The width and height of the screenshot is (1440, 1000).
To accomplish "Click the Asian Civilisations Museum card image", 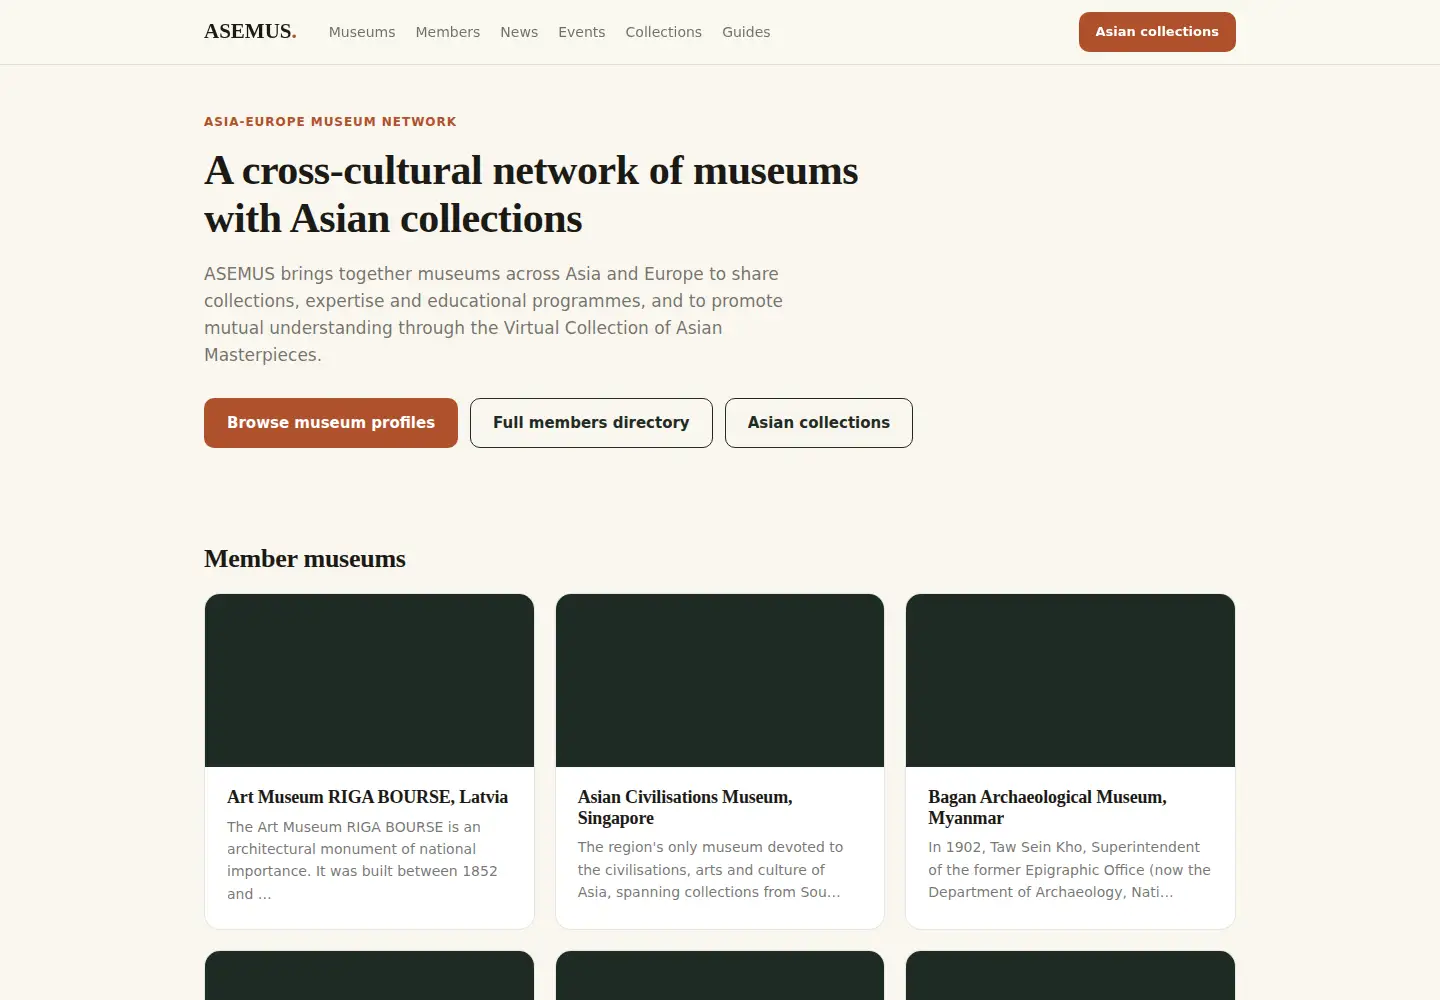I will point(720,681).
